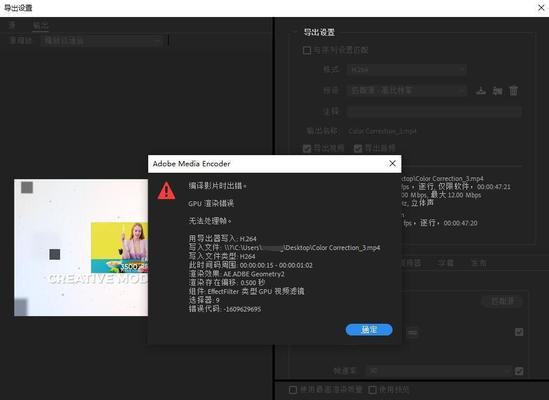Click the summary line ending 00:00:47:20
Viewport: 549px width, 400px height.
(x=440, y=223)
